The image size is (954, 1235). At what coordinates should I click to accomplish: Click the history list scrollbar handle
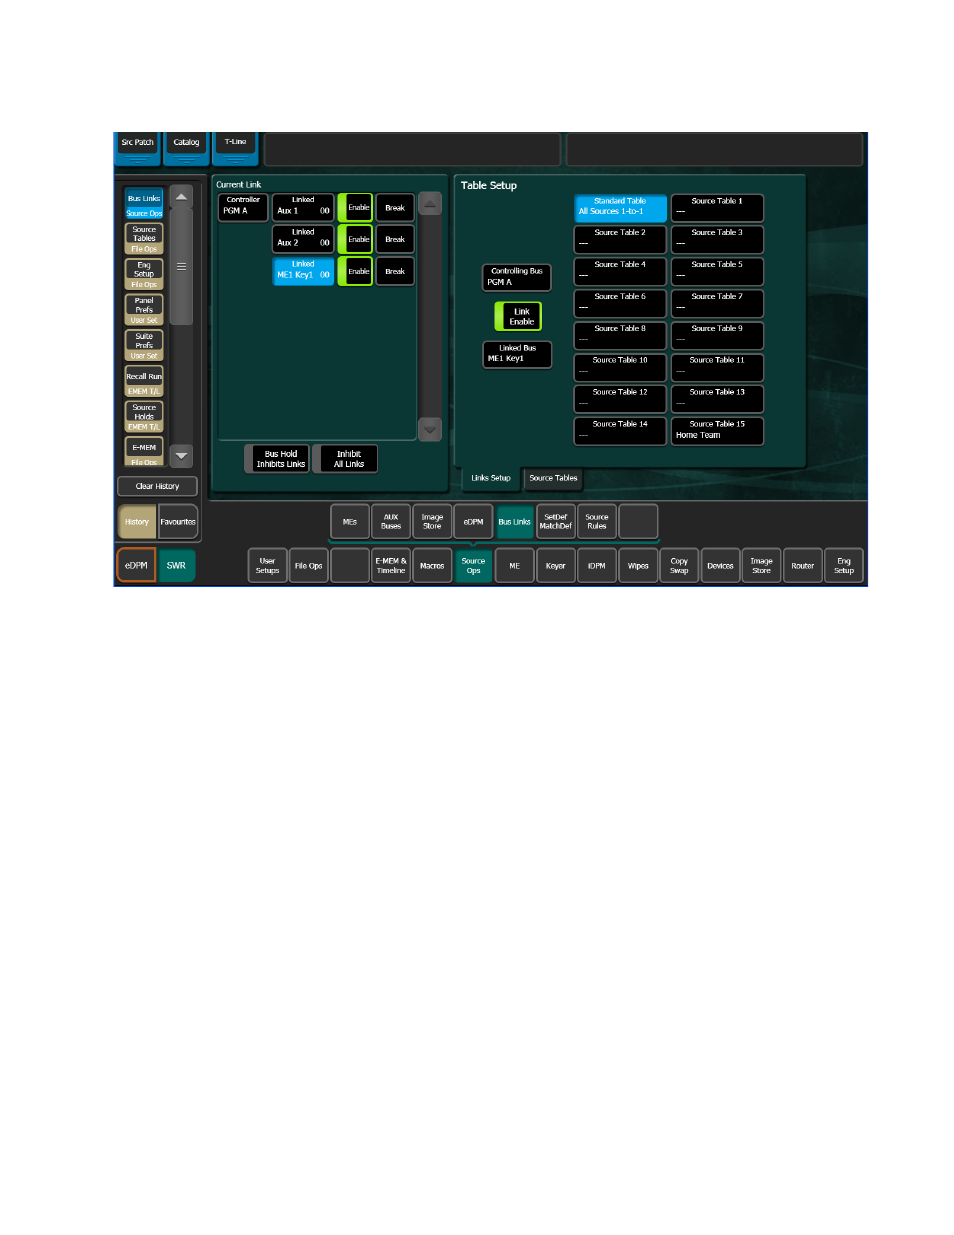[x=181, y=267]
